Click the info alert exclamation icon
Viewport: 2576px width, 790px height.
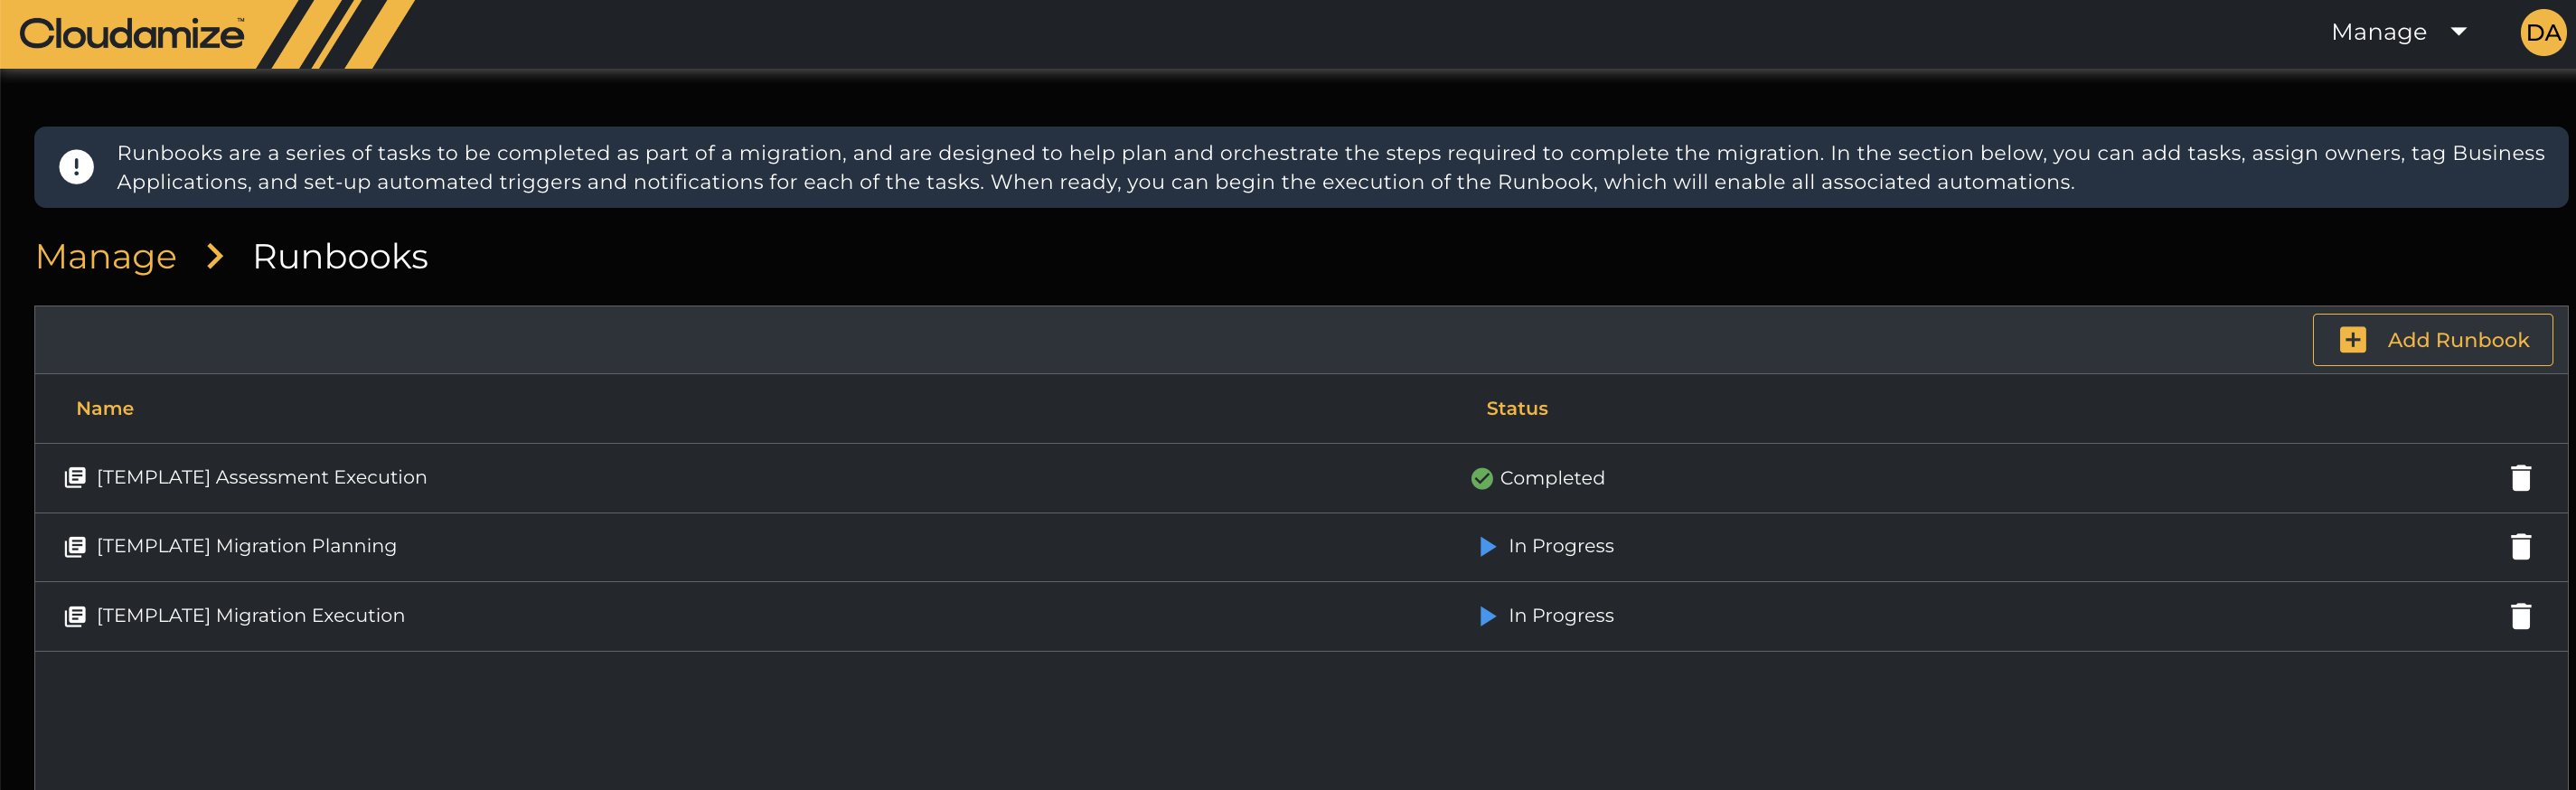77,167
